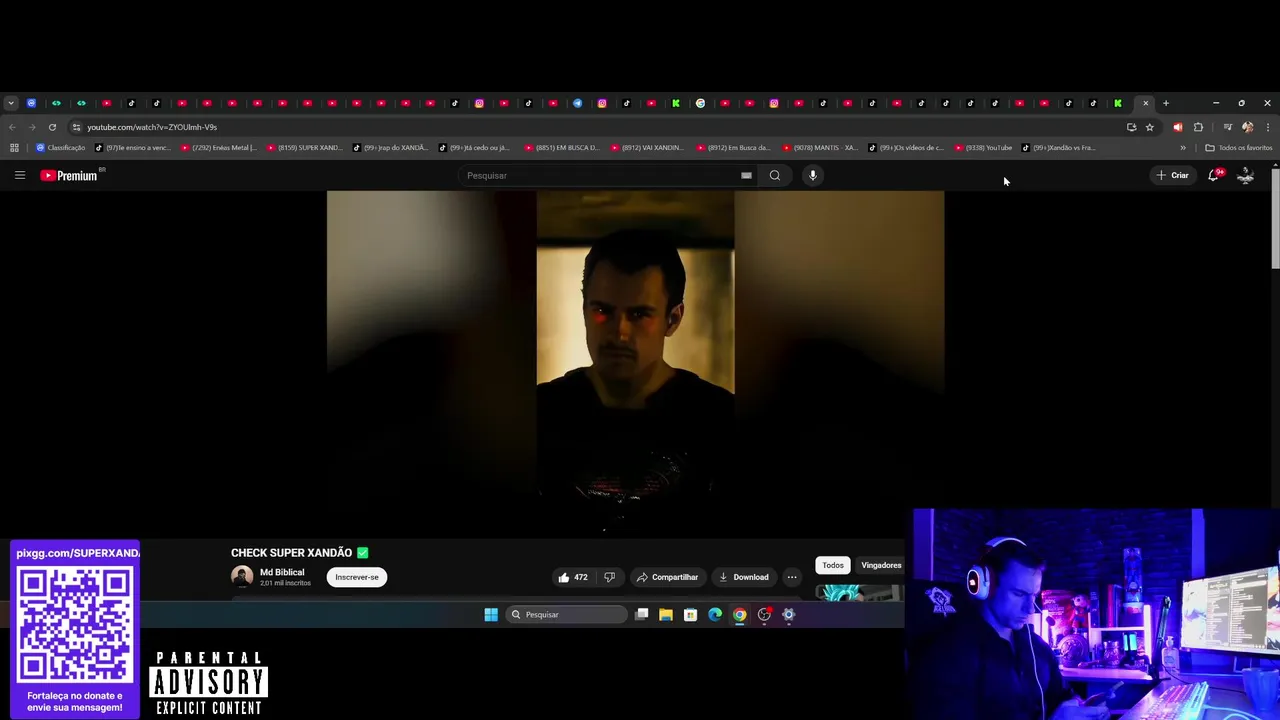Open YouTube notifications bell

pos(1214,175)
